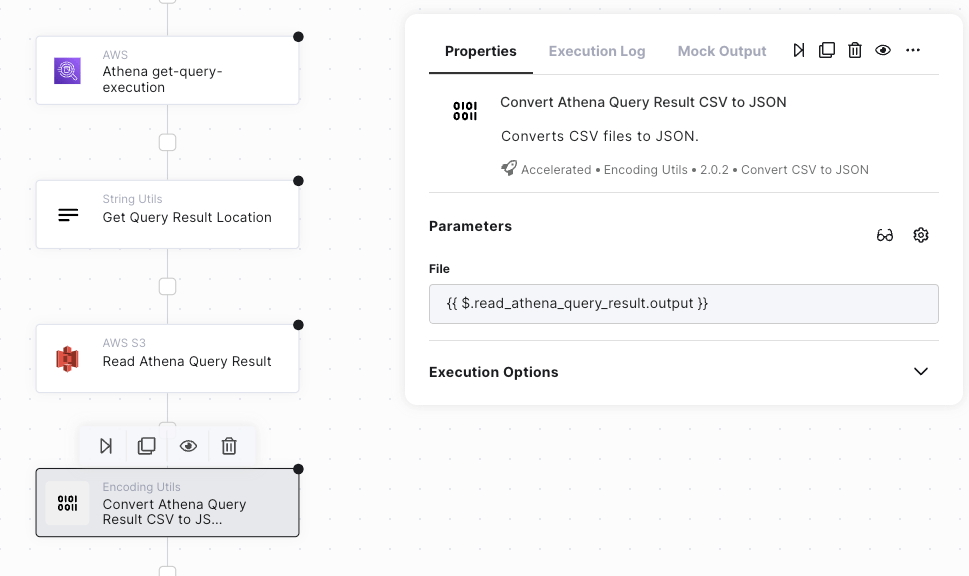Run step from the properties panel header
The image size is (969, 576).
(x=799, y=51)
